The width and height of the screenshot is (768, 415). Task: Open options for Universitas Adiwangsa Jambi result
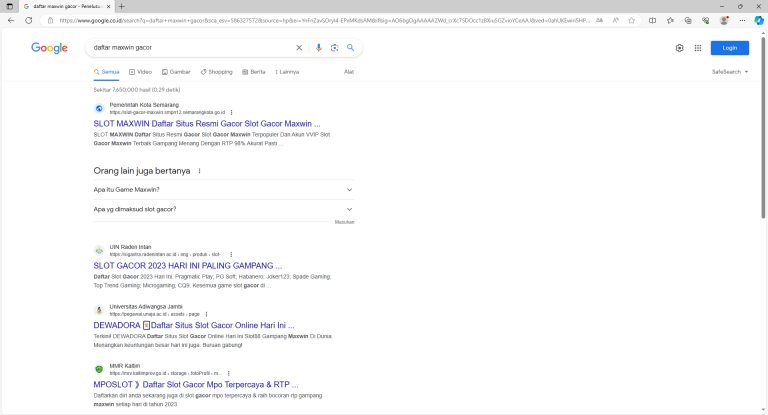[x=206, y=314]
